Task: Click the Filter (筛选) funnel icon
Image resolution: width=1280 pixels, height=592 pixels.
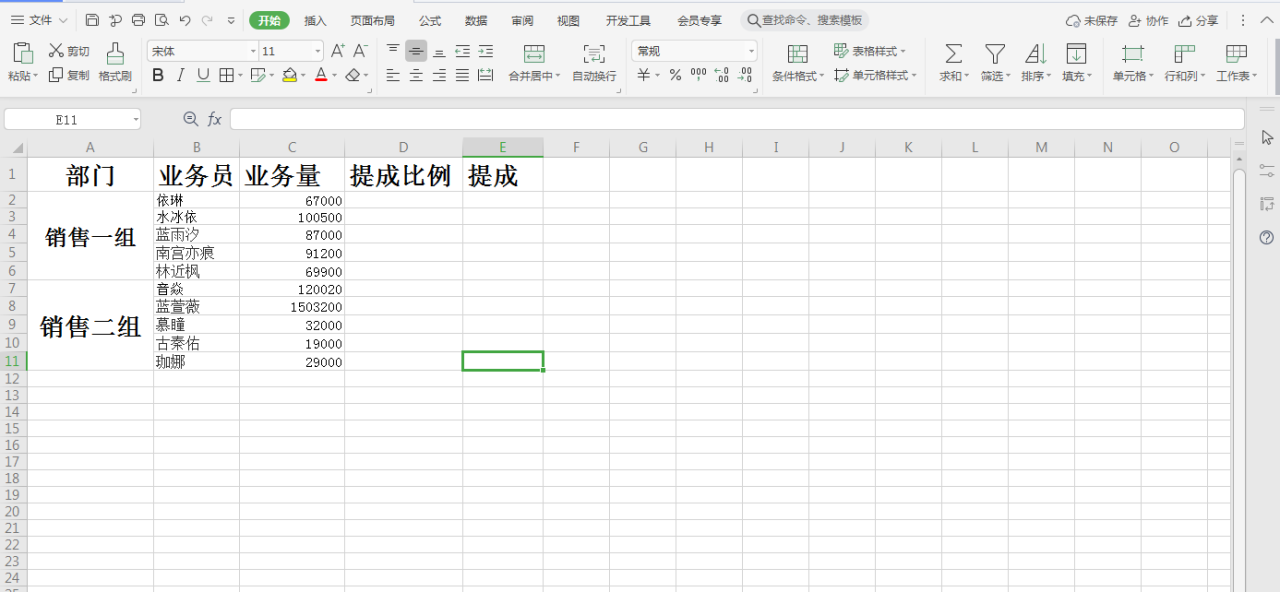Action: 994,54
